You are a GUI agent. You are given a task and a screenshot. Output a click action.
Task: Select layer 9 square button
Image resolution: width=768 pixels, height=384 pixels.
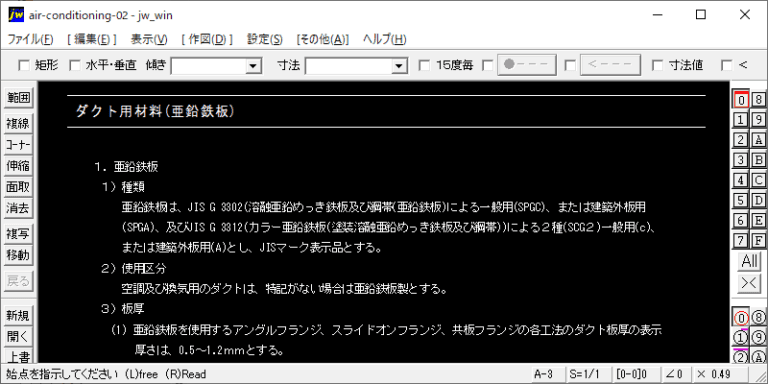759,120
